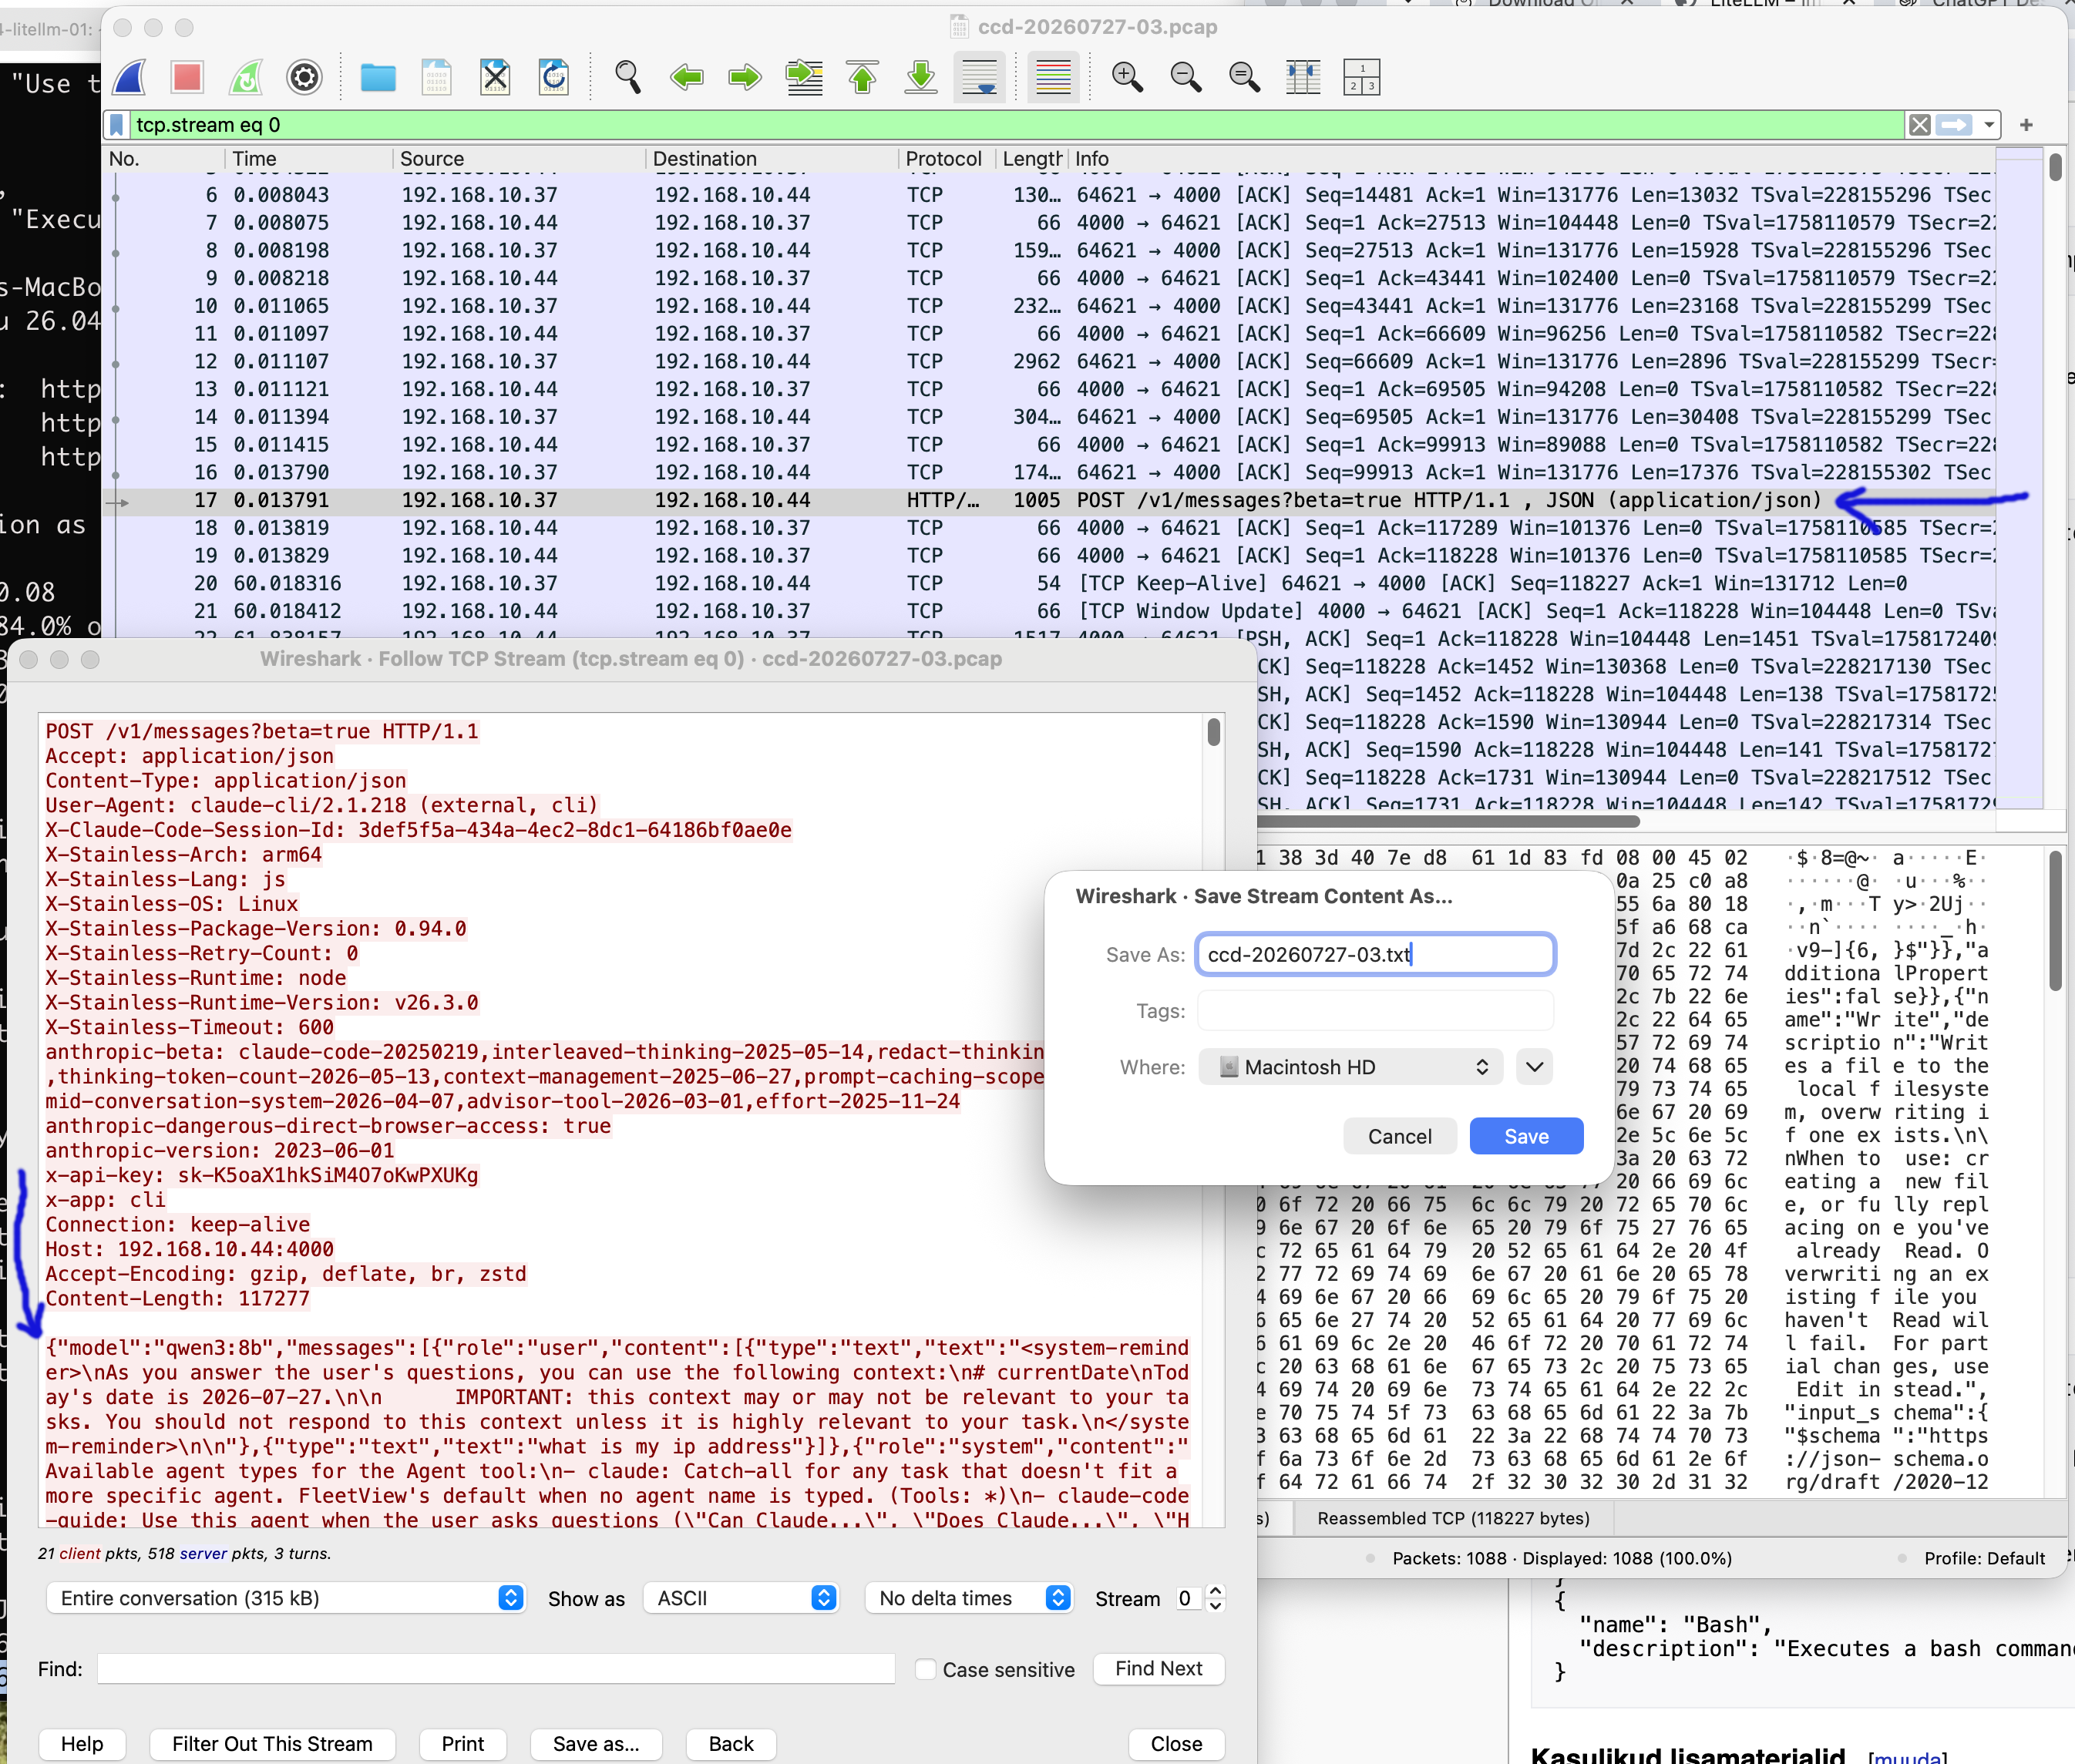This screenshot has height=1764, width=2075.
Task: Close this capture file icon
Action: [495, 77]
